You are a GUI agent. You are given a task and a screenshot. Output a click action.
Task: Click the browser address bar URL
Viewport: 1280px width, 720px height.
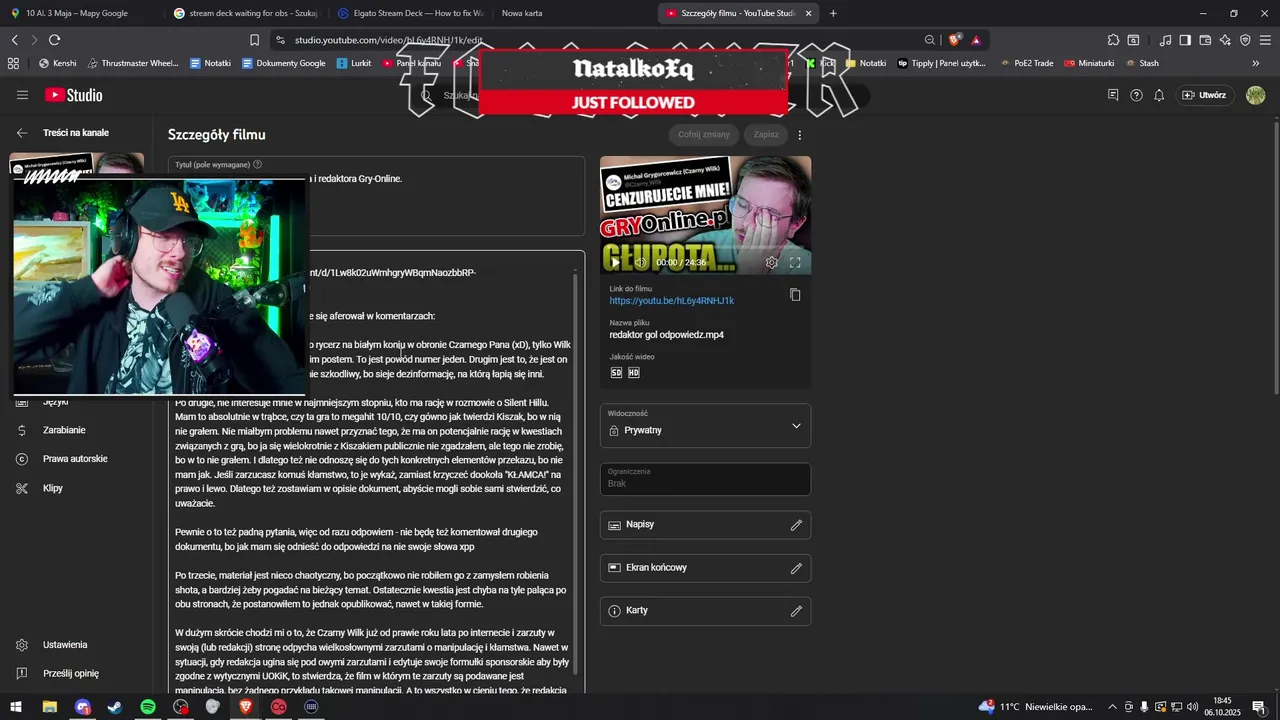[388, 40]
